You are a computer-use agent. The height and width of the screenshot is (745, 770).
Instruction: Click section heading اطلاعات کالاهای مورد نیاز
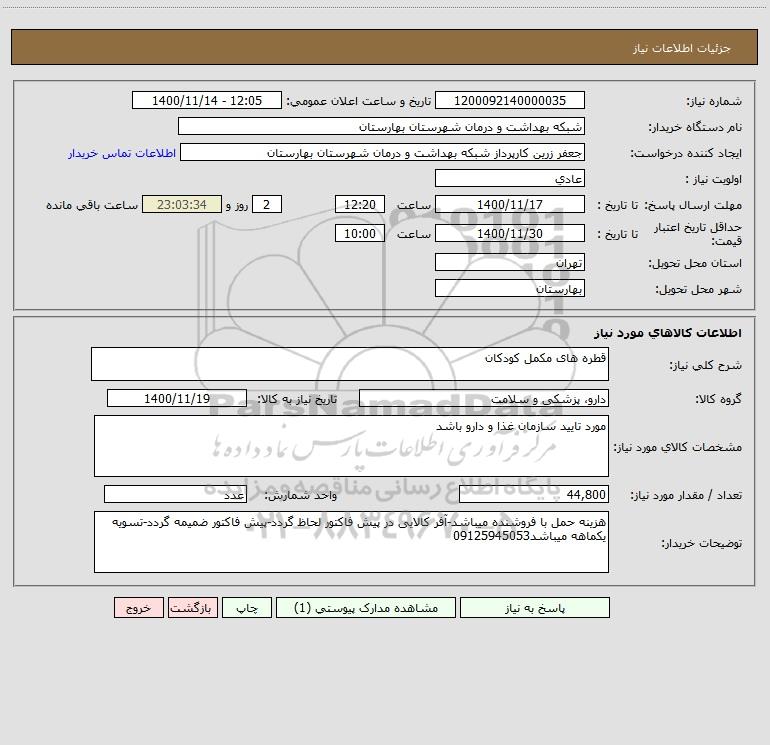click(668, 333)
